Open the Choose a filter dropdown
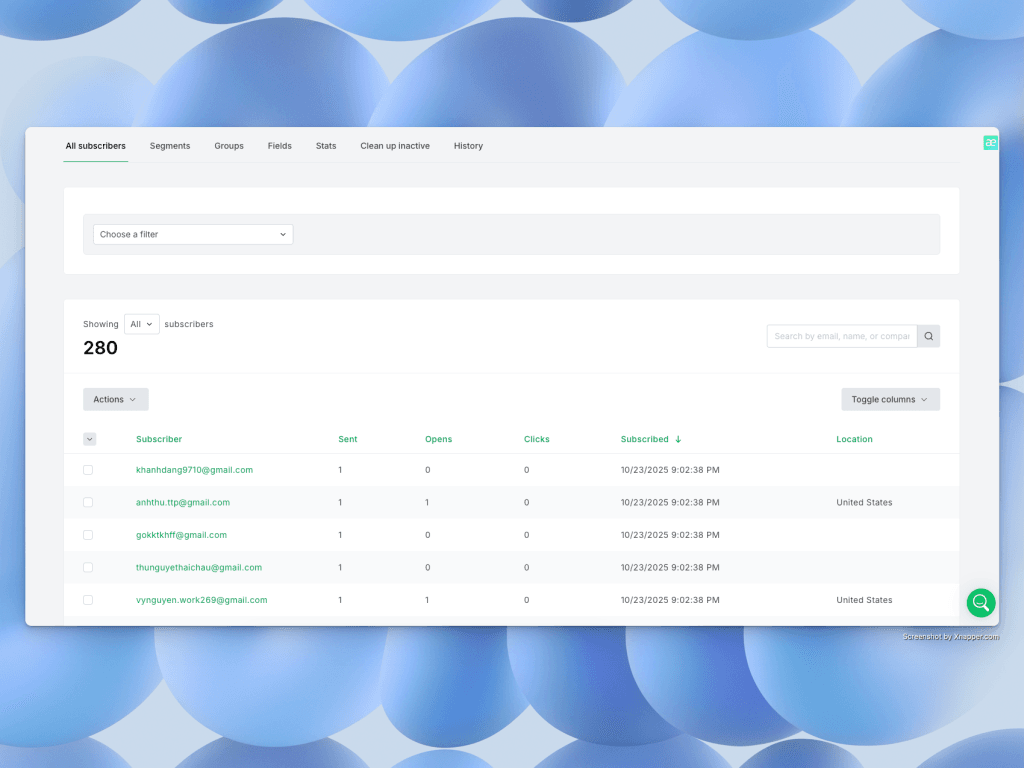1024x768 pixels. (193, 234)
